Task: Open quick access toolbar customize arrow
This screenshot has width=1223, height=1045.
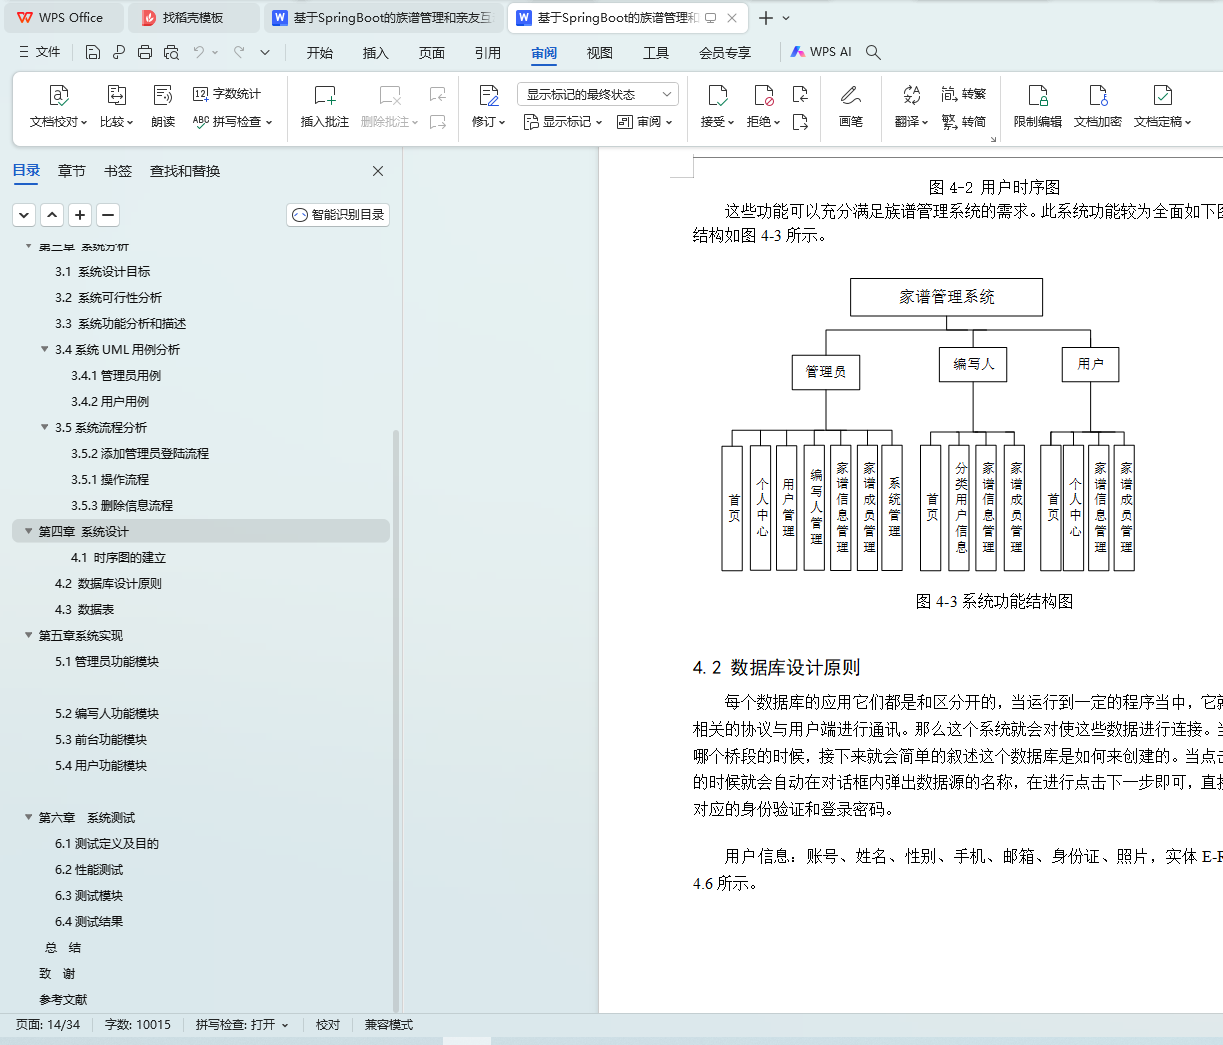Action: [x=265, y=52]
